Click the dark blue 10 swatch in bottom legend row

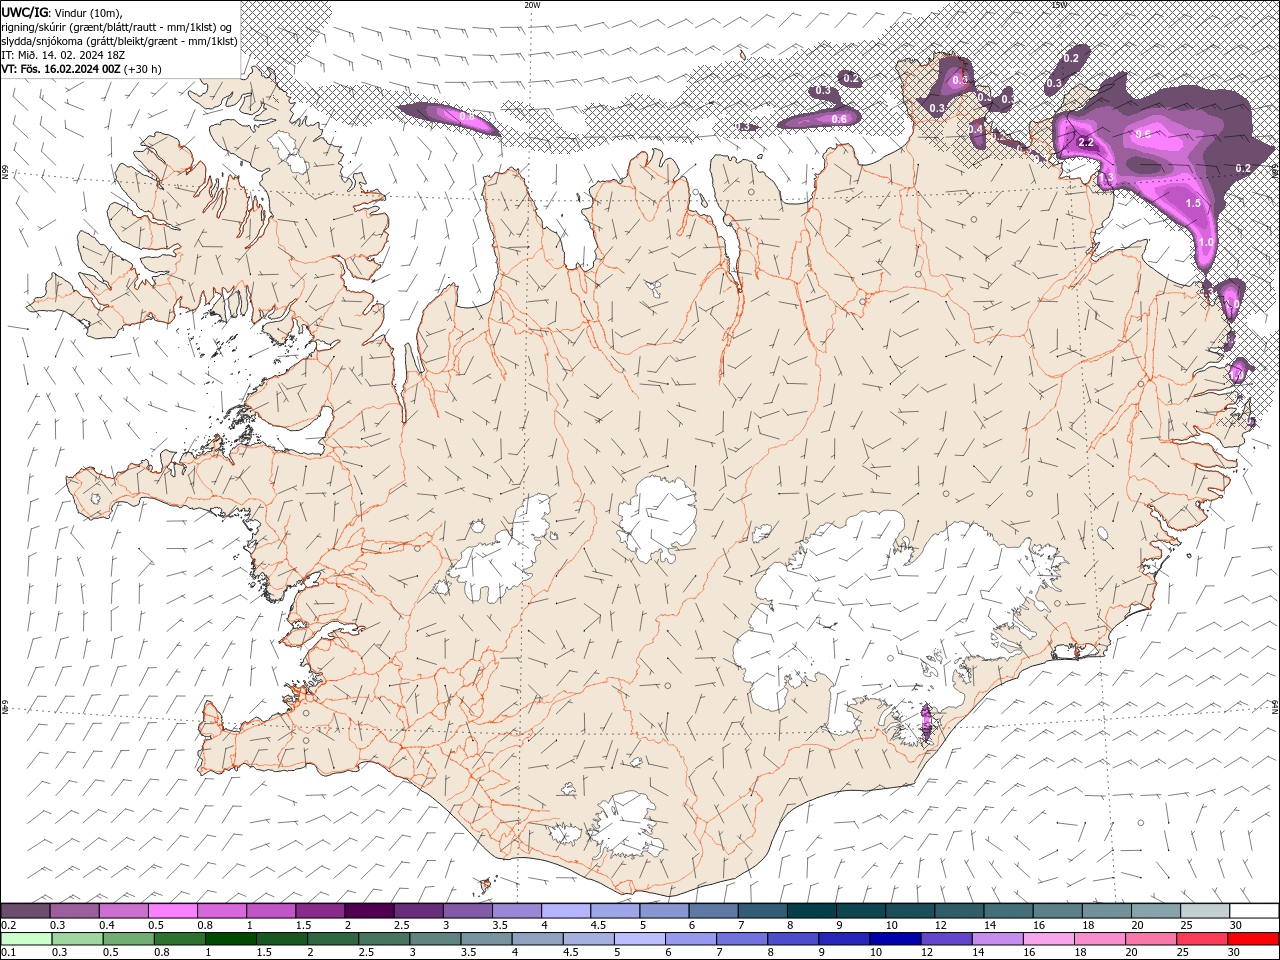pos(894,939)
